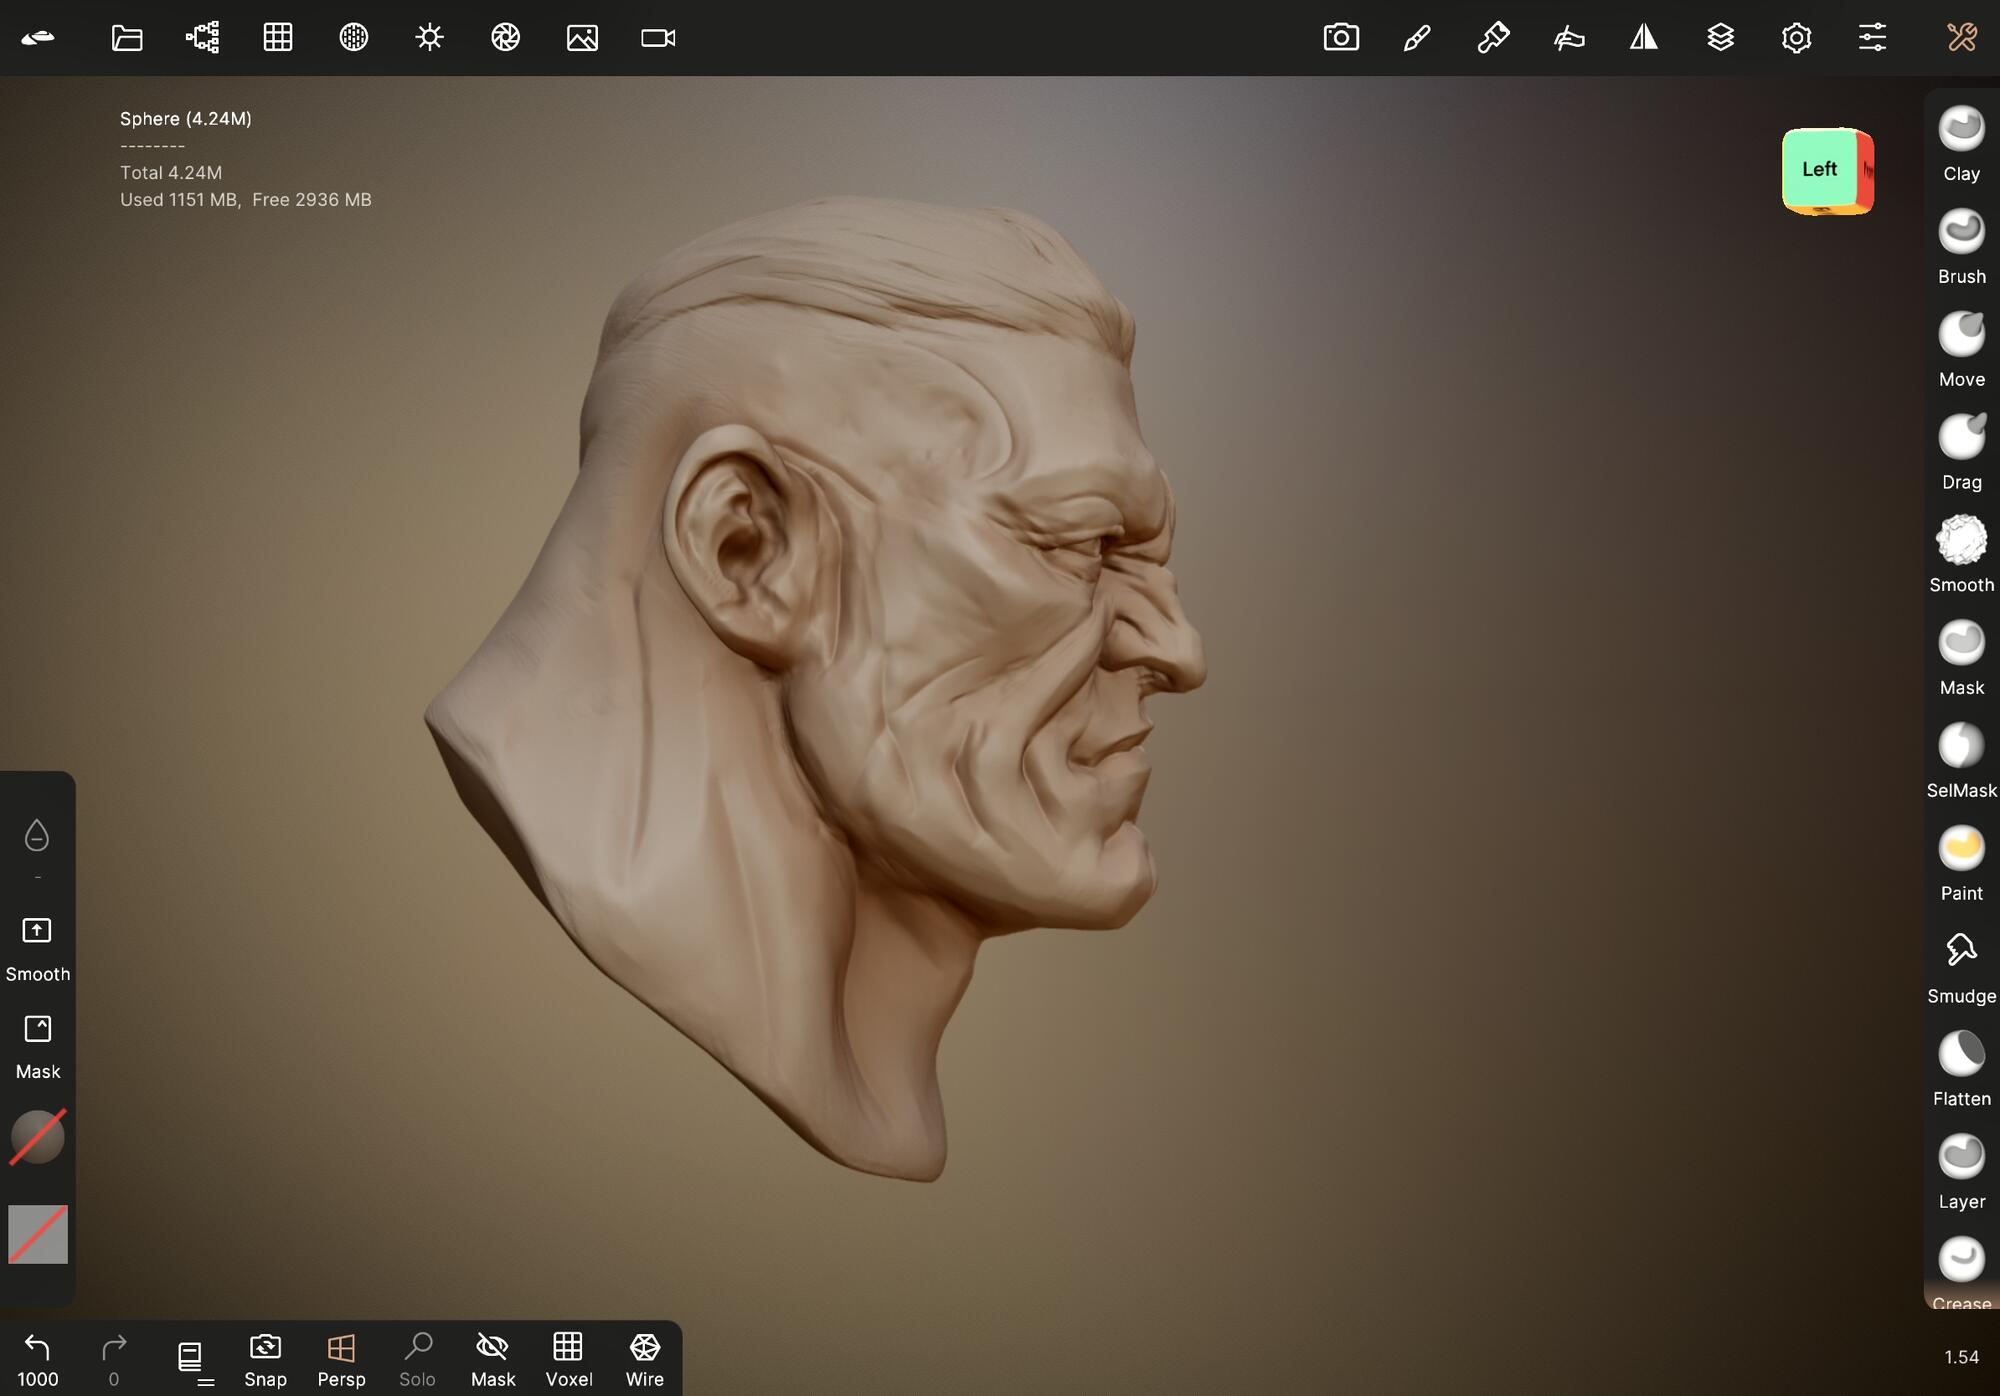Toggle Mask visibility in bottom bar
Screen dimensions: 2000x1396
coord(492,1359)
